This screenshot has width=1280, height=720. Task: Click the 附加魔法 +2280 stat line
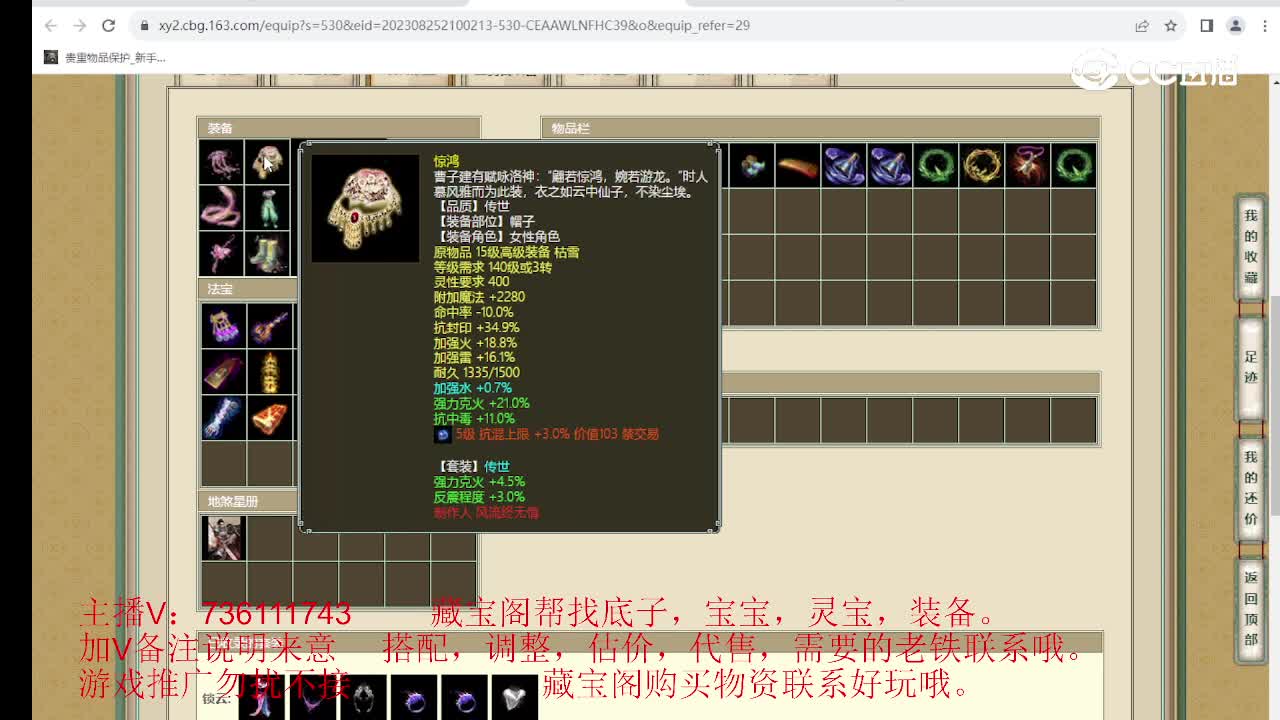[x=479, y=297]
